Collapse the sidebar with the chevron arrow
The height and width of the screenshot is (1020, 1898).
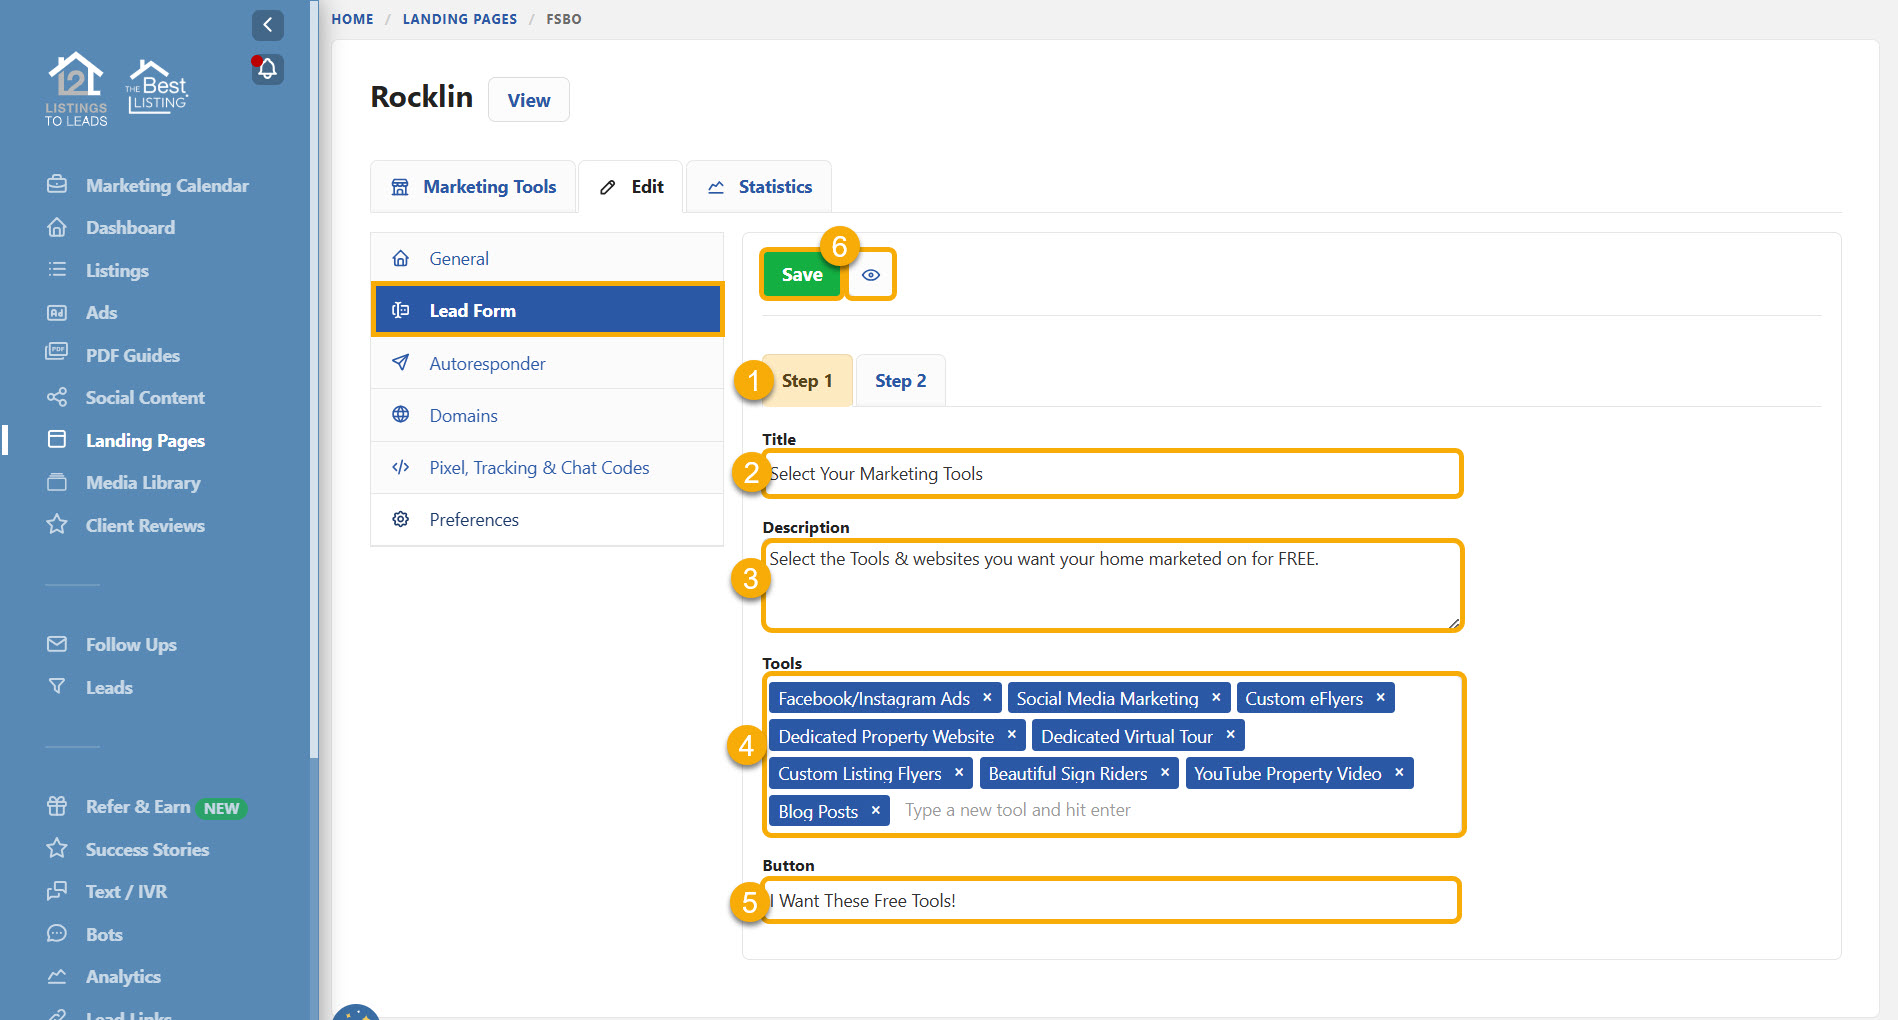267,25
